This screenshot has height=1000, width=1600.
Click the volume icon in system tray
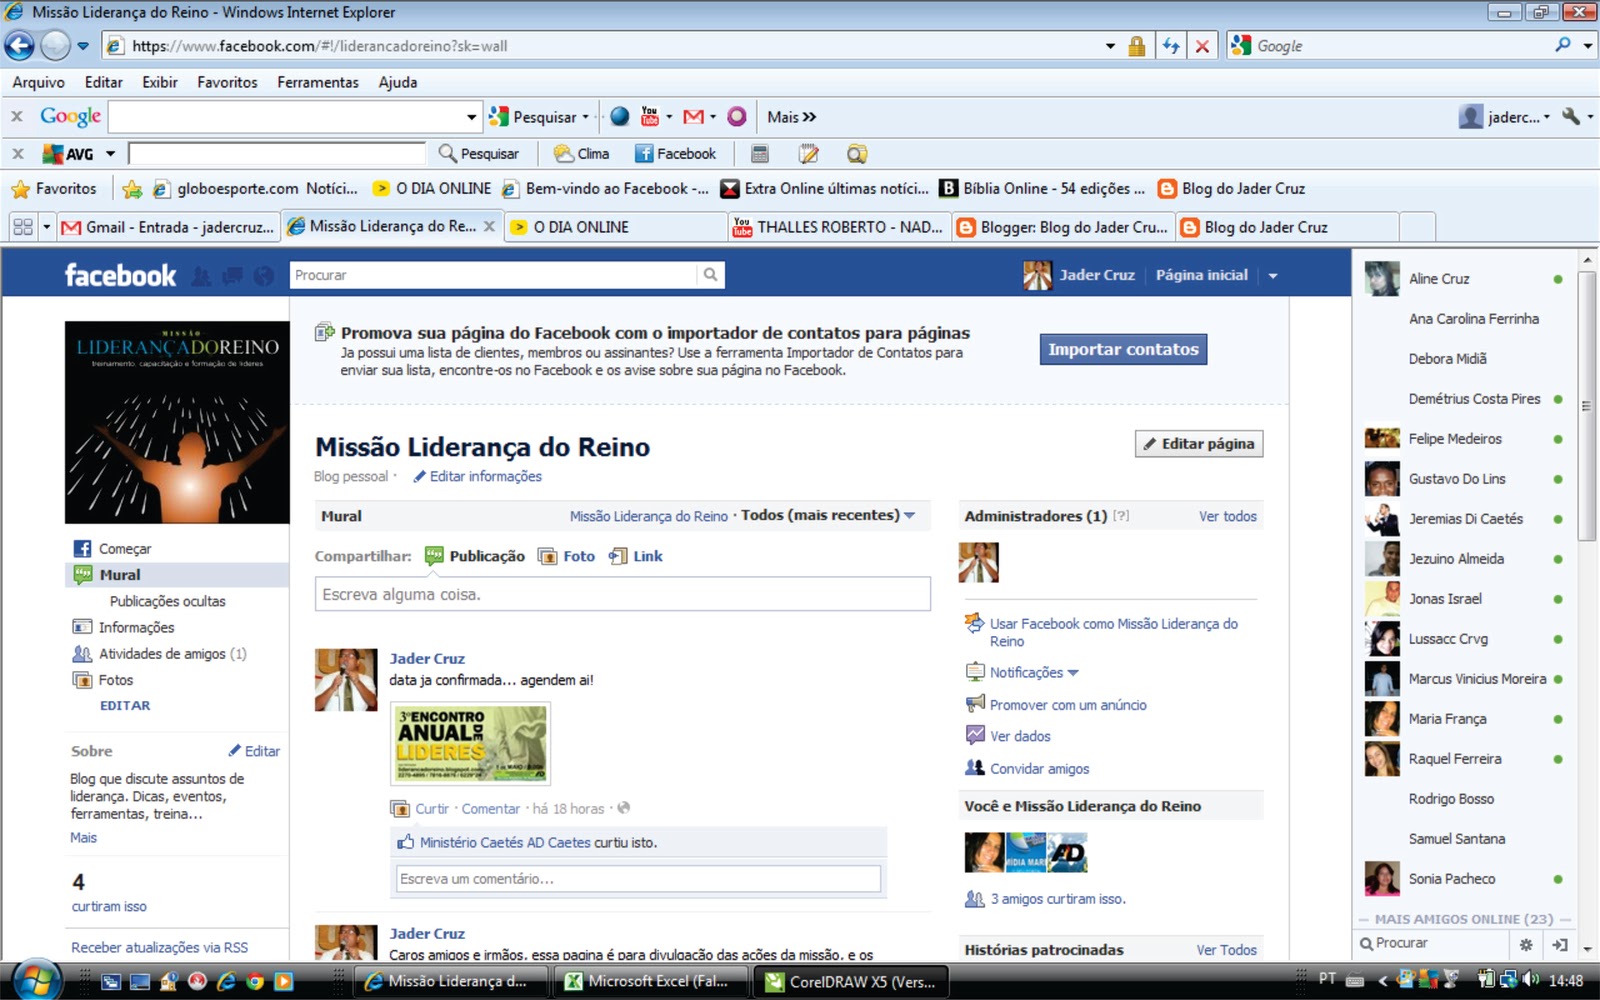(x=1530, y=980)
